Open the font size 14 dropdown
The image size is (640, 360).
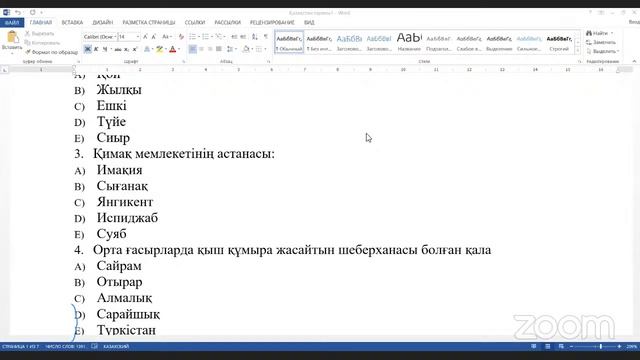pos(138,37)
